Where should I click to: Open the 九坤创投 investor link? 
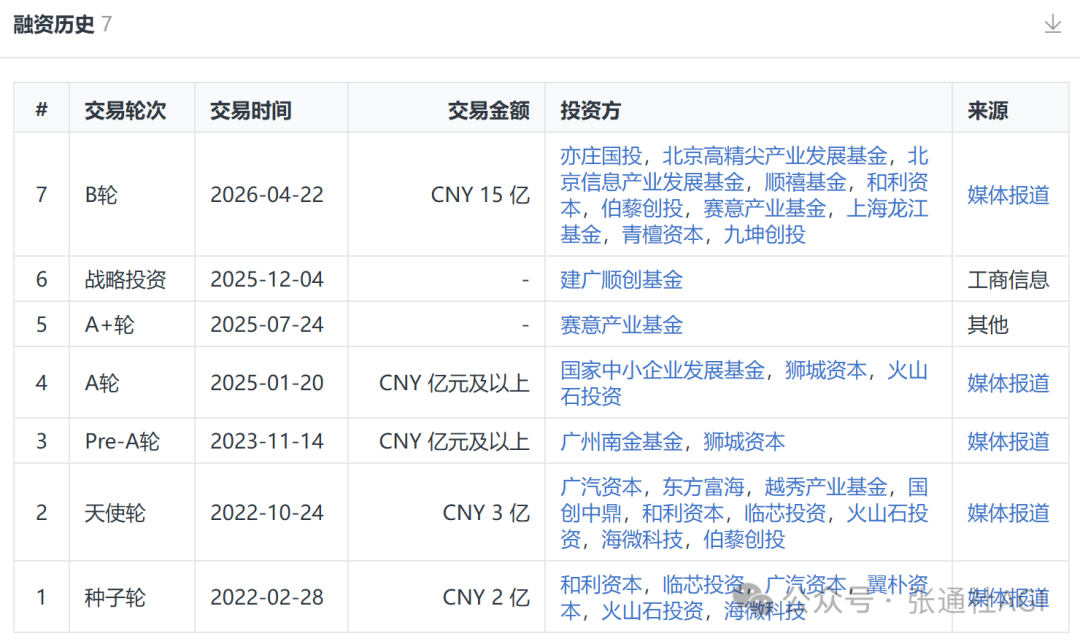coord(764,235)
